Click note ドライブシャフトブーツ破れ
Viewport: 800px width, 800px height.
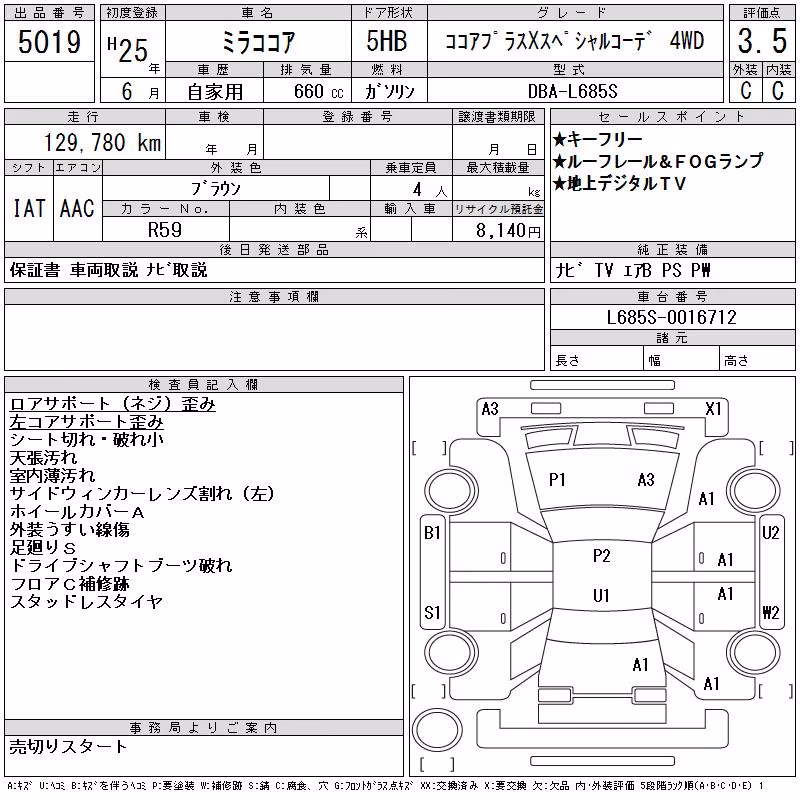(x=121, y=565)
